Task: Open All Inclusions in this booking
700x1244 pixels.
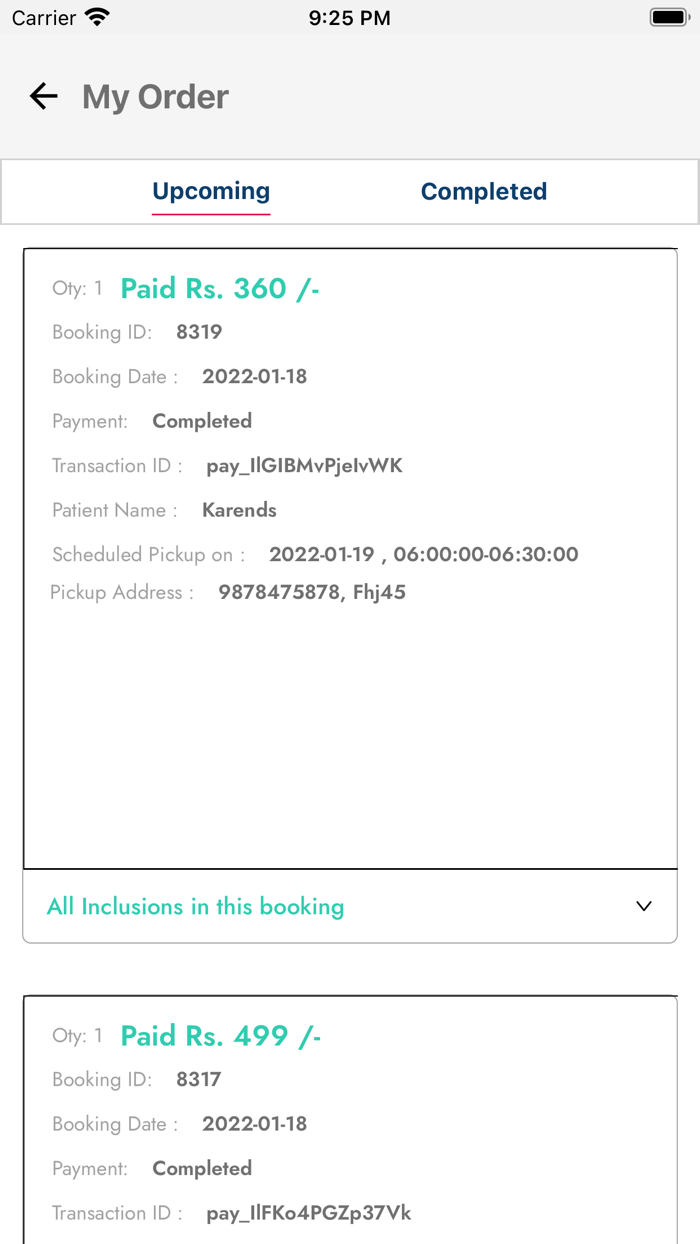Action: 196,906
